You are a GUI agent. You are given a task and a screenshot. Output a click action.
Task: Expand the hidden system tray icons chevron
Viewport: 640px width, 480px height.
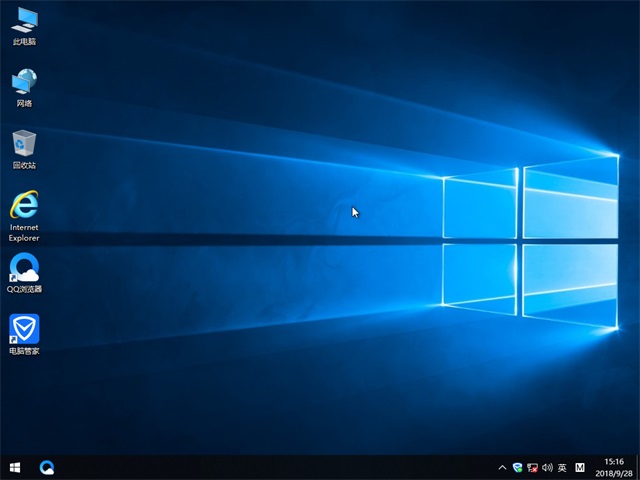click(502, 467)
